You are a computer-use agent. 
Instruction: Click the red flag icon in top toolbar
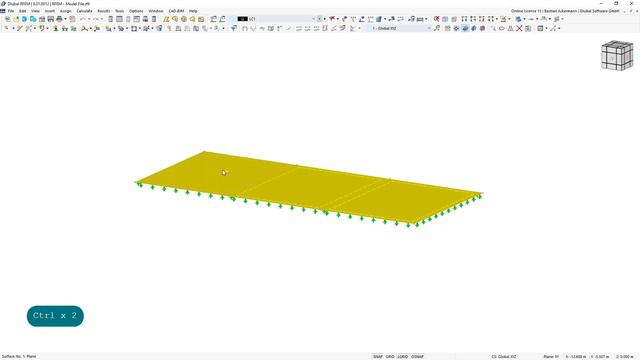tap(332, 19)
